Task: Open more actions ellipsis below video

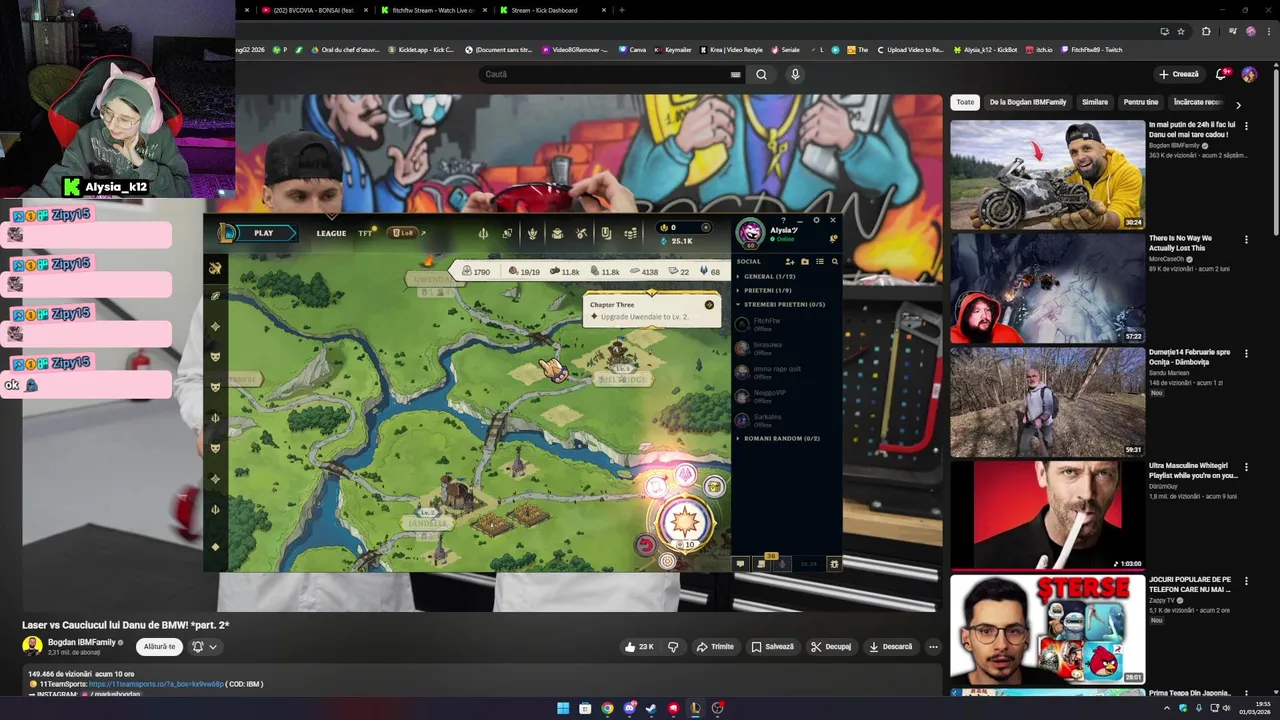Action: coord(933,647)
